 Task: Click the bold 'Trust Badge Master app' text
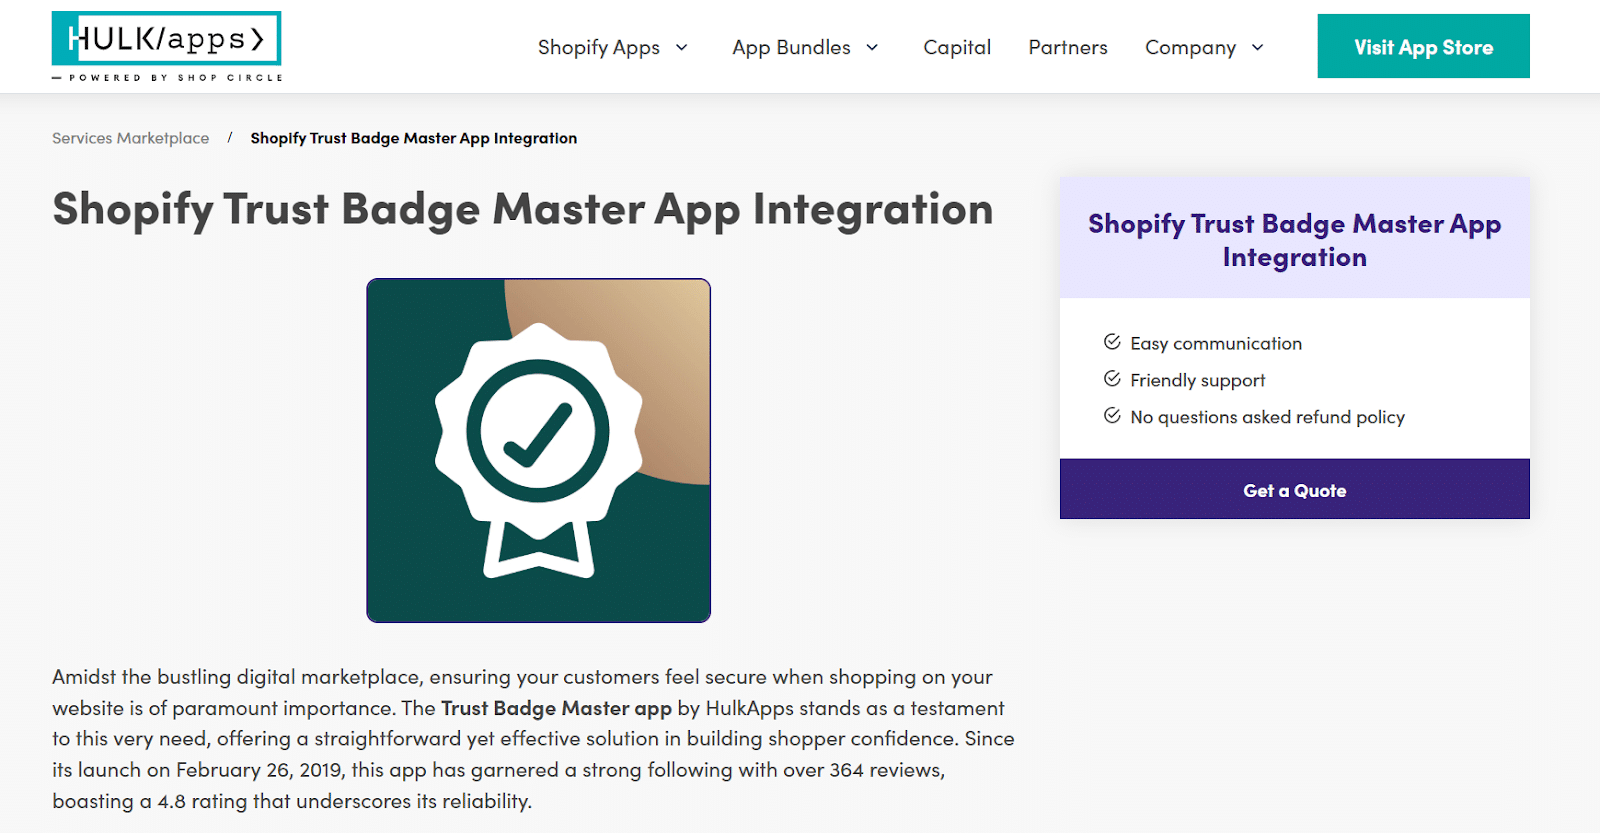pos(556,708)
